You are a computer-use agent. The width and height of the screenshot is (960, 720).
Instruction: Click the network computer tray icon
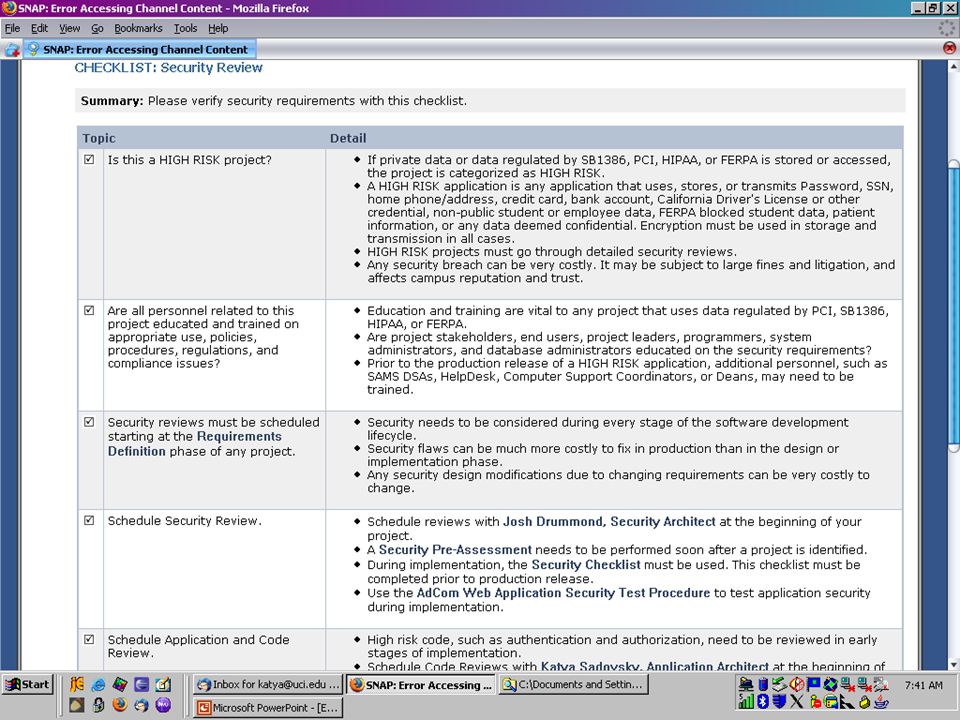pos(746,684)
